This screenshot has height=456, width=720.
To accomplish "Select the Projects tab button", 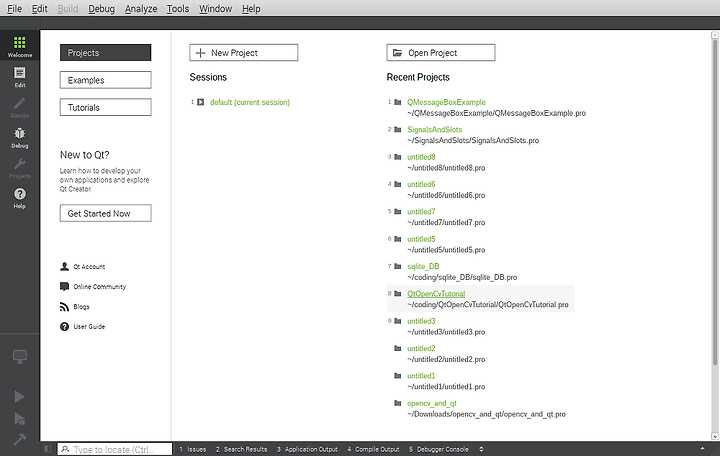I will click(x=106, y=52).
